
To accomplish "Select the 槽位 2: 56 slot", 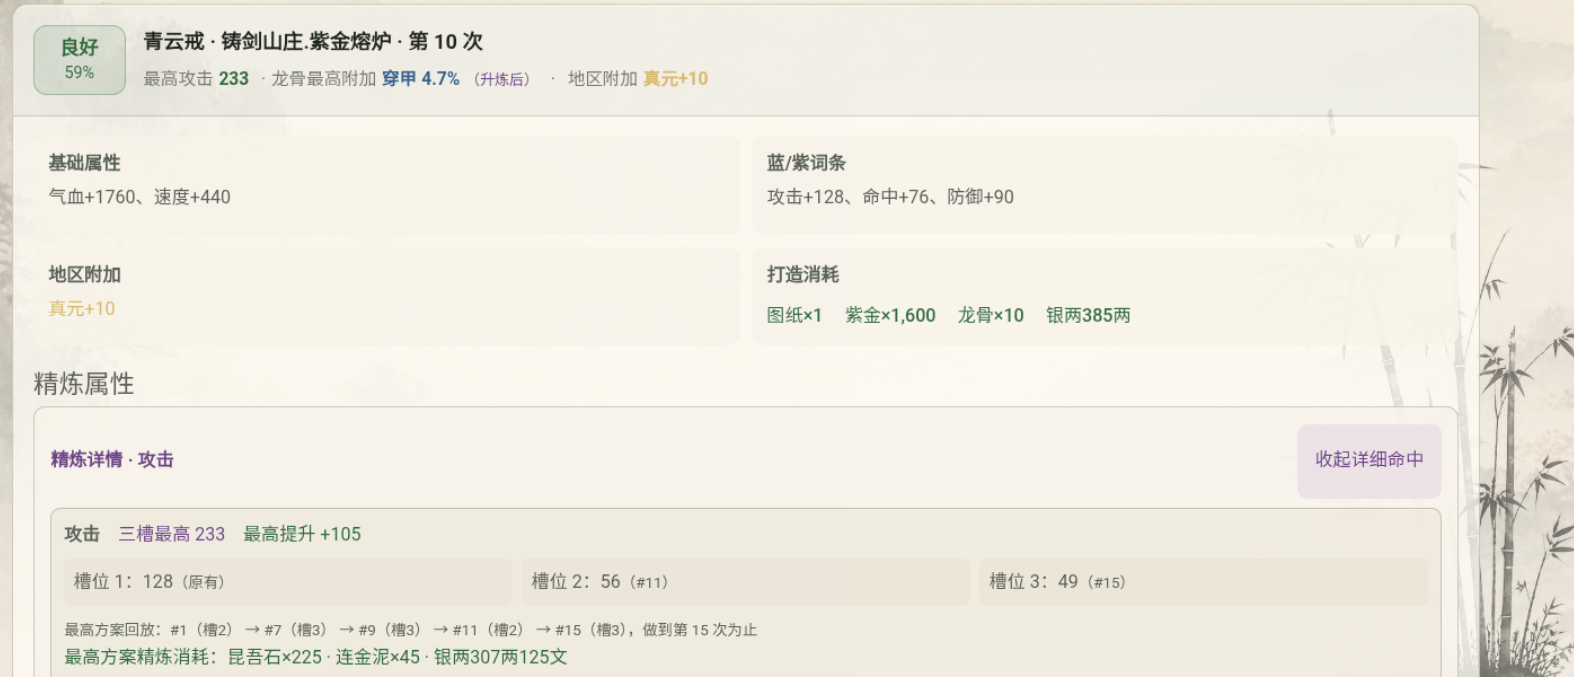I will (x=746, y=582).
